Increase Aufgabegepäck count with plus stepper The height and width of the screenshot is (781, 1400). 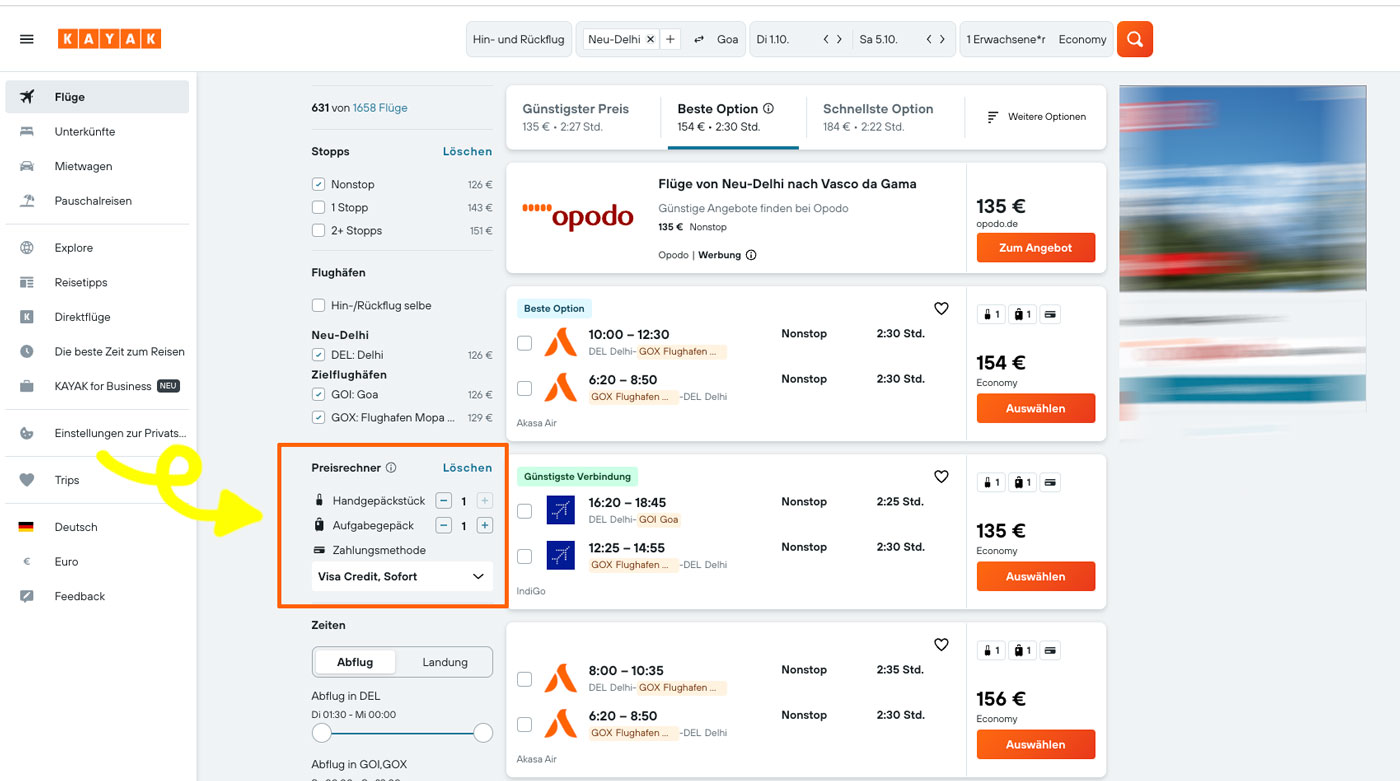click(484, 526)
